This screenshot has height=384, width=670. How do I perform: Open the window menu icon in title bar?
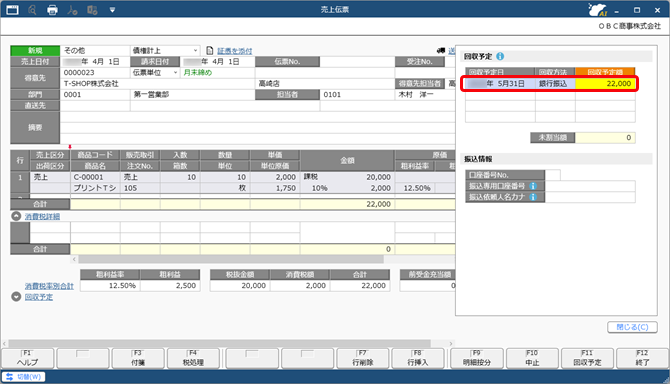click(12, 9)
